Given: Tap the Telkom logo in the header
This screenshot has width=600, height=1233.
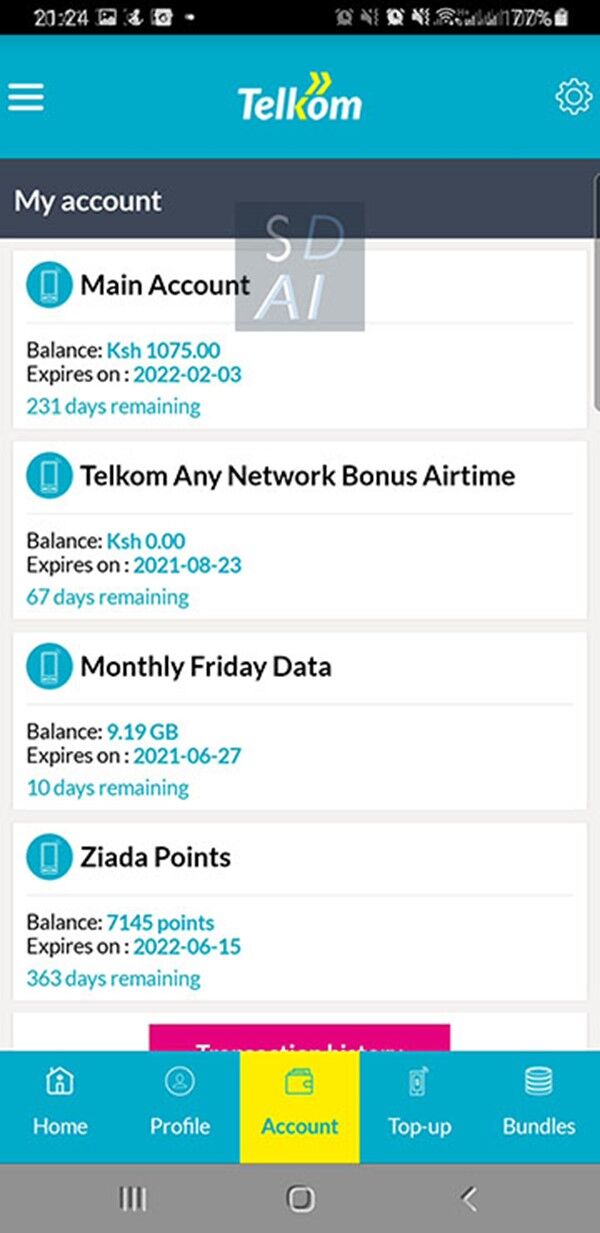Looking at the screenshot, I should pos(300,97).
